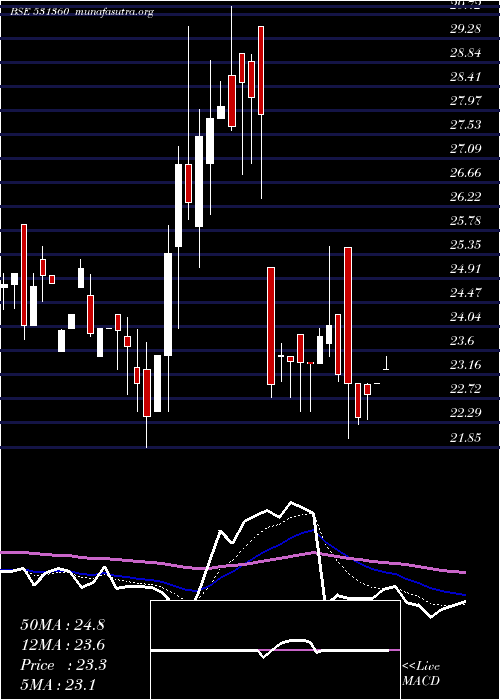The height and width of the screenshot is (700, 500).
Task: Click the 29.28 price axis label
Action: pos(466,29)
